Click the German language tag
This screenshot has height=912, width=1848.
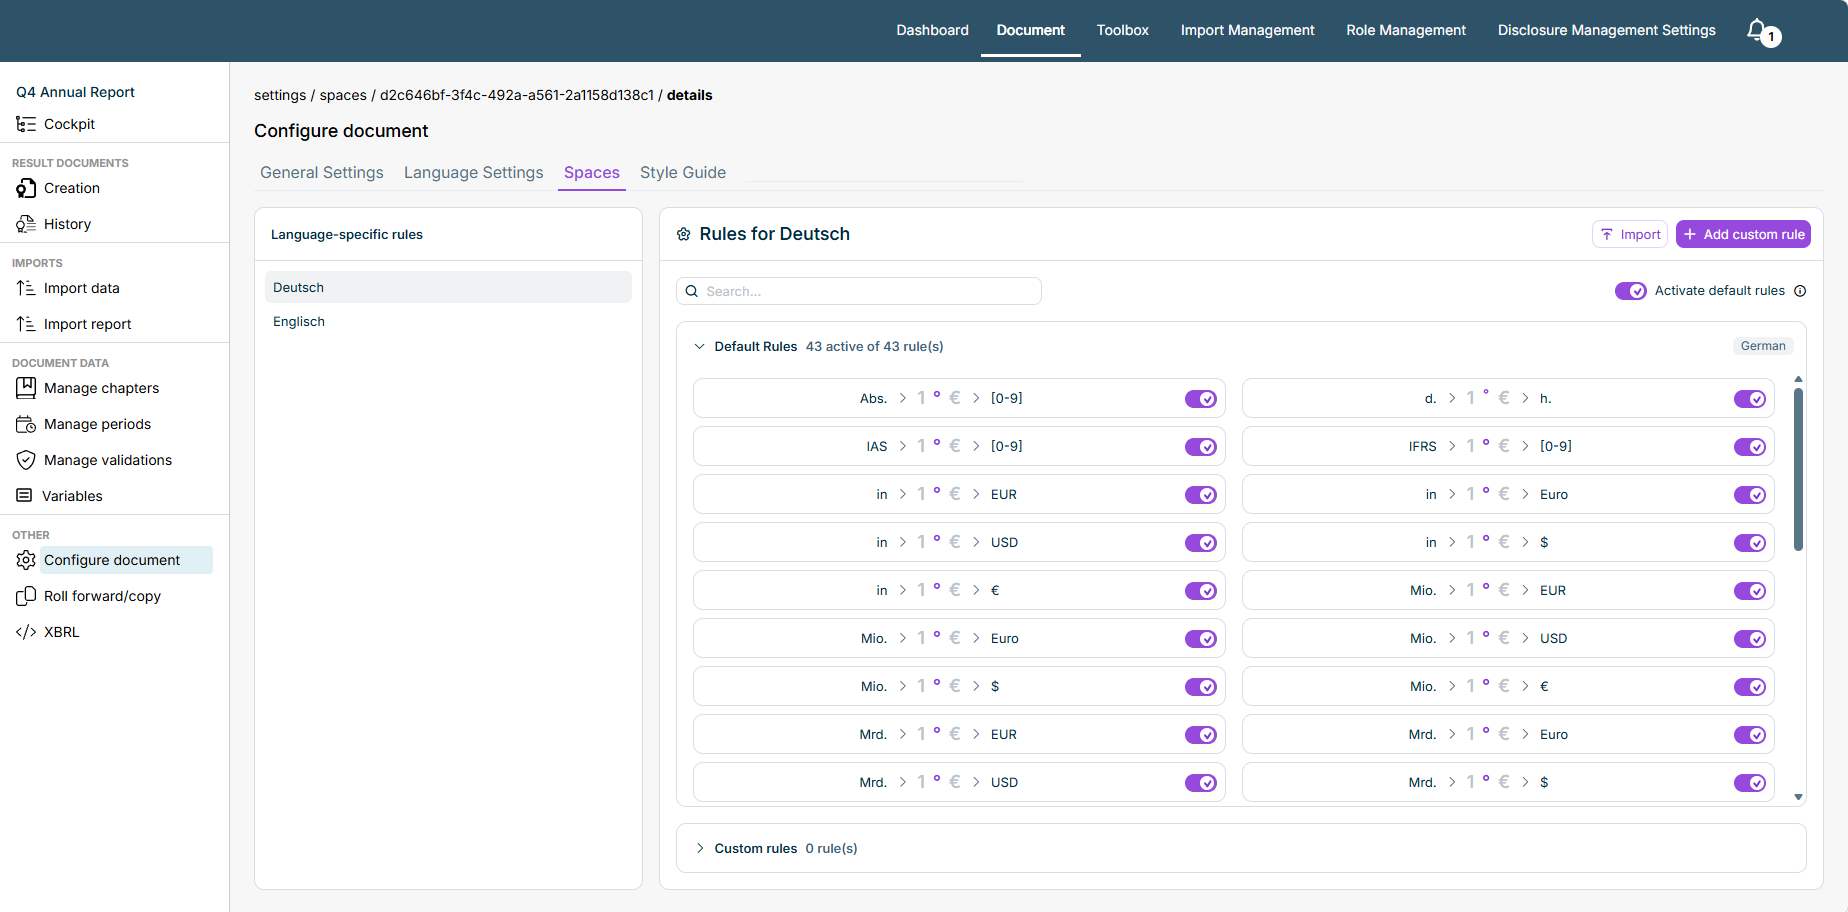[1763, 346]
